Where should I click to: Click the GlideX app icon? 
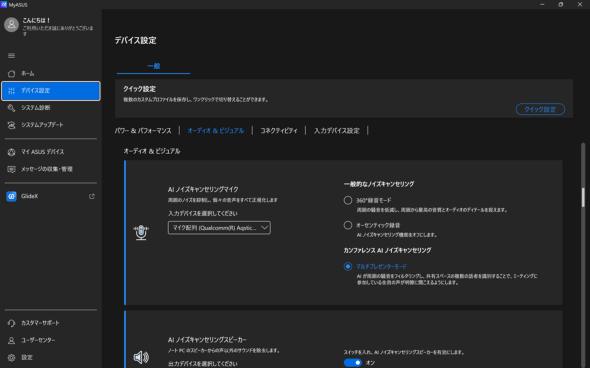pyautogui.click(x=11, y=196)
